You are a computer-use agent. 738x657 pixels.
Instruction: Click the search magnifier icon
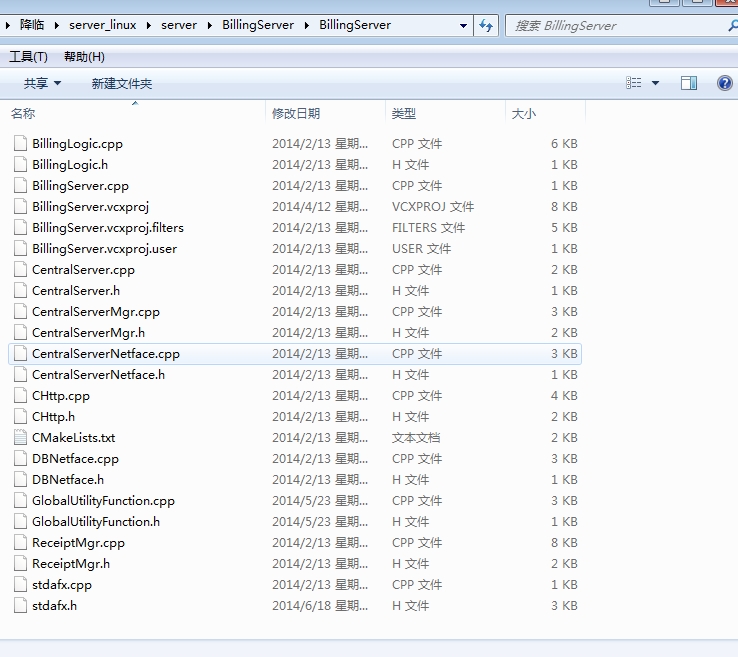coord(731,26)
